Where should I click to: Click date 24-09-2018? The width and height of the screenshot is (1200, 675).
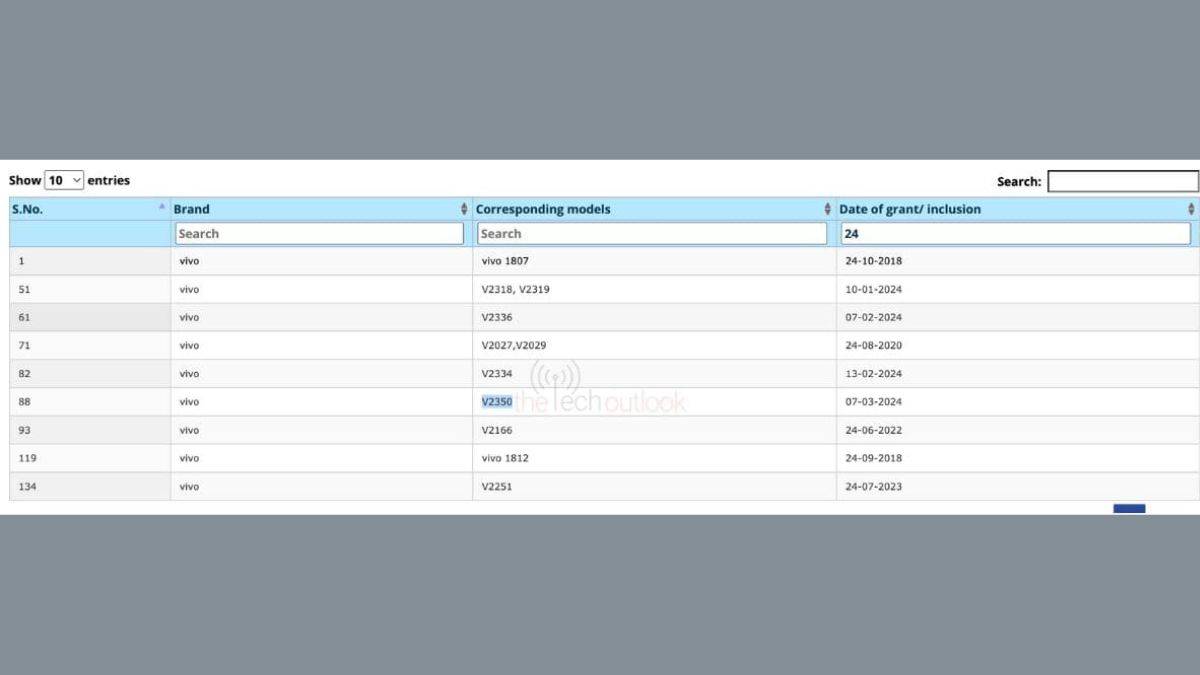(873, 458)
